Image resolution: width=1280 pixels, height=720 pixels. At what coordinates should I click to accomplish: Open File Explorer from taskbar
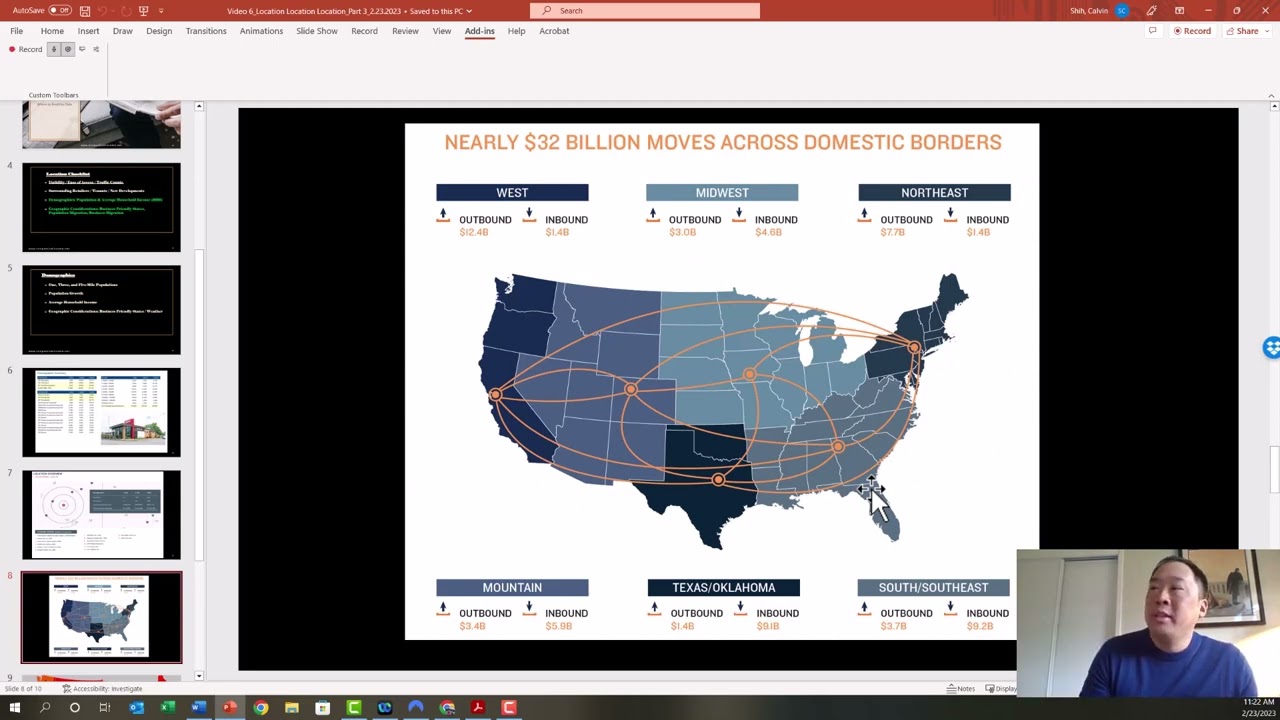coord(292,708)
